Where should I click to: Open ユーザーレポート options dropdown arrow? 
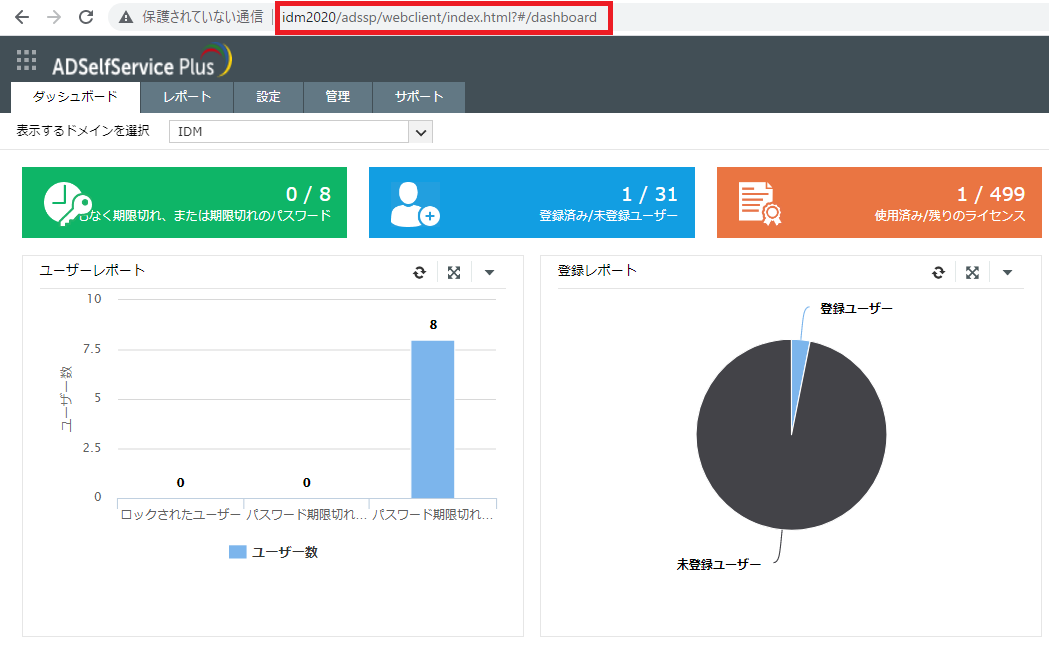[489, 273]
